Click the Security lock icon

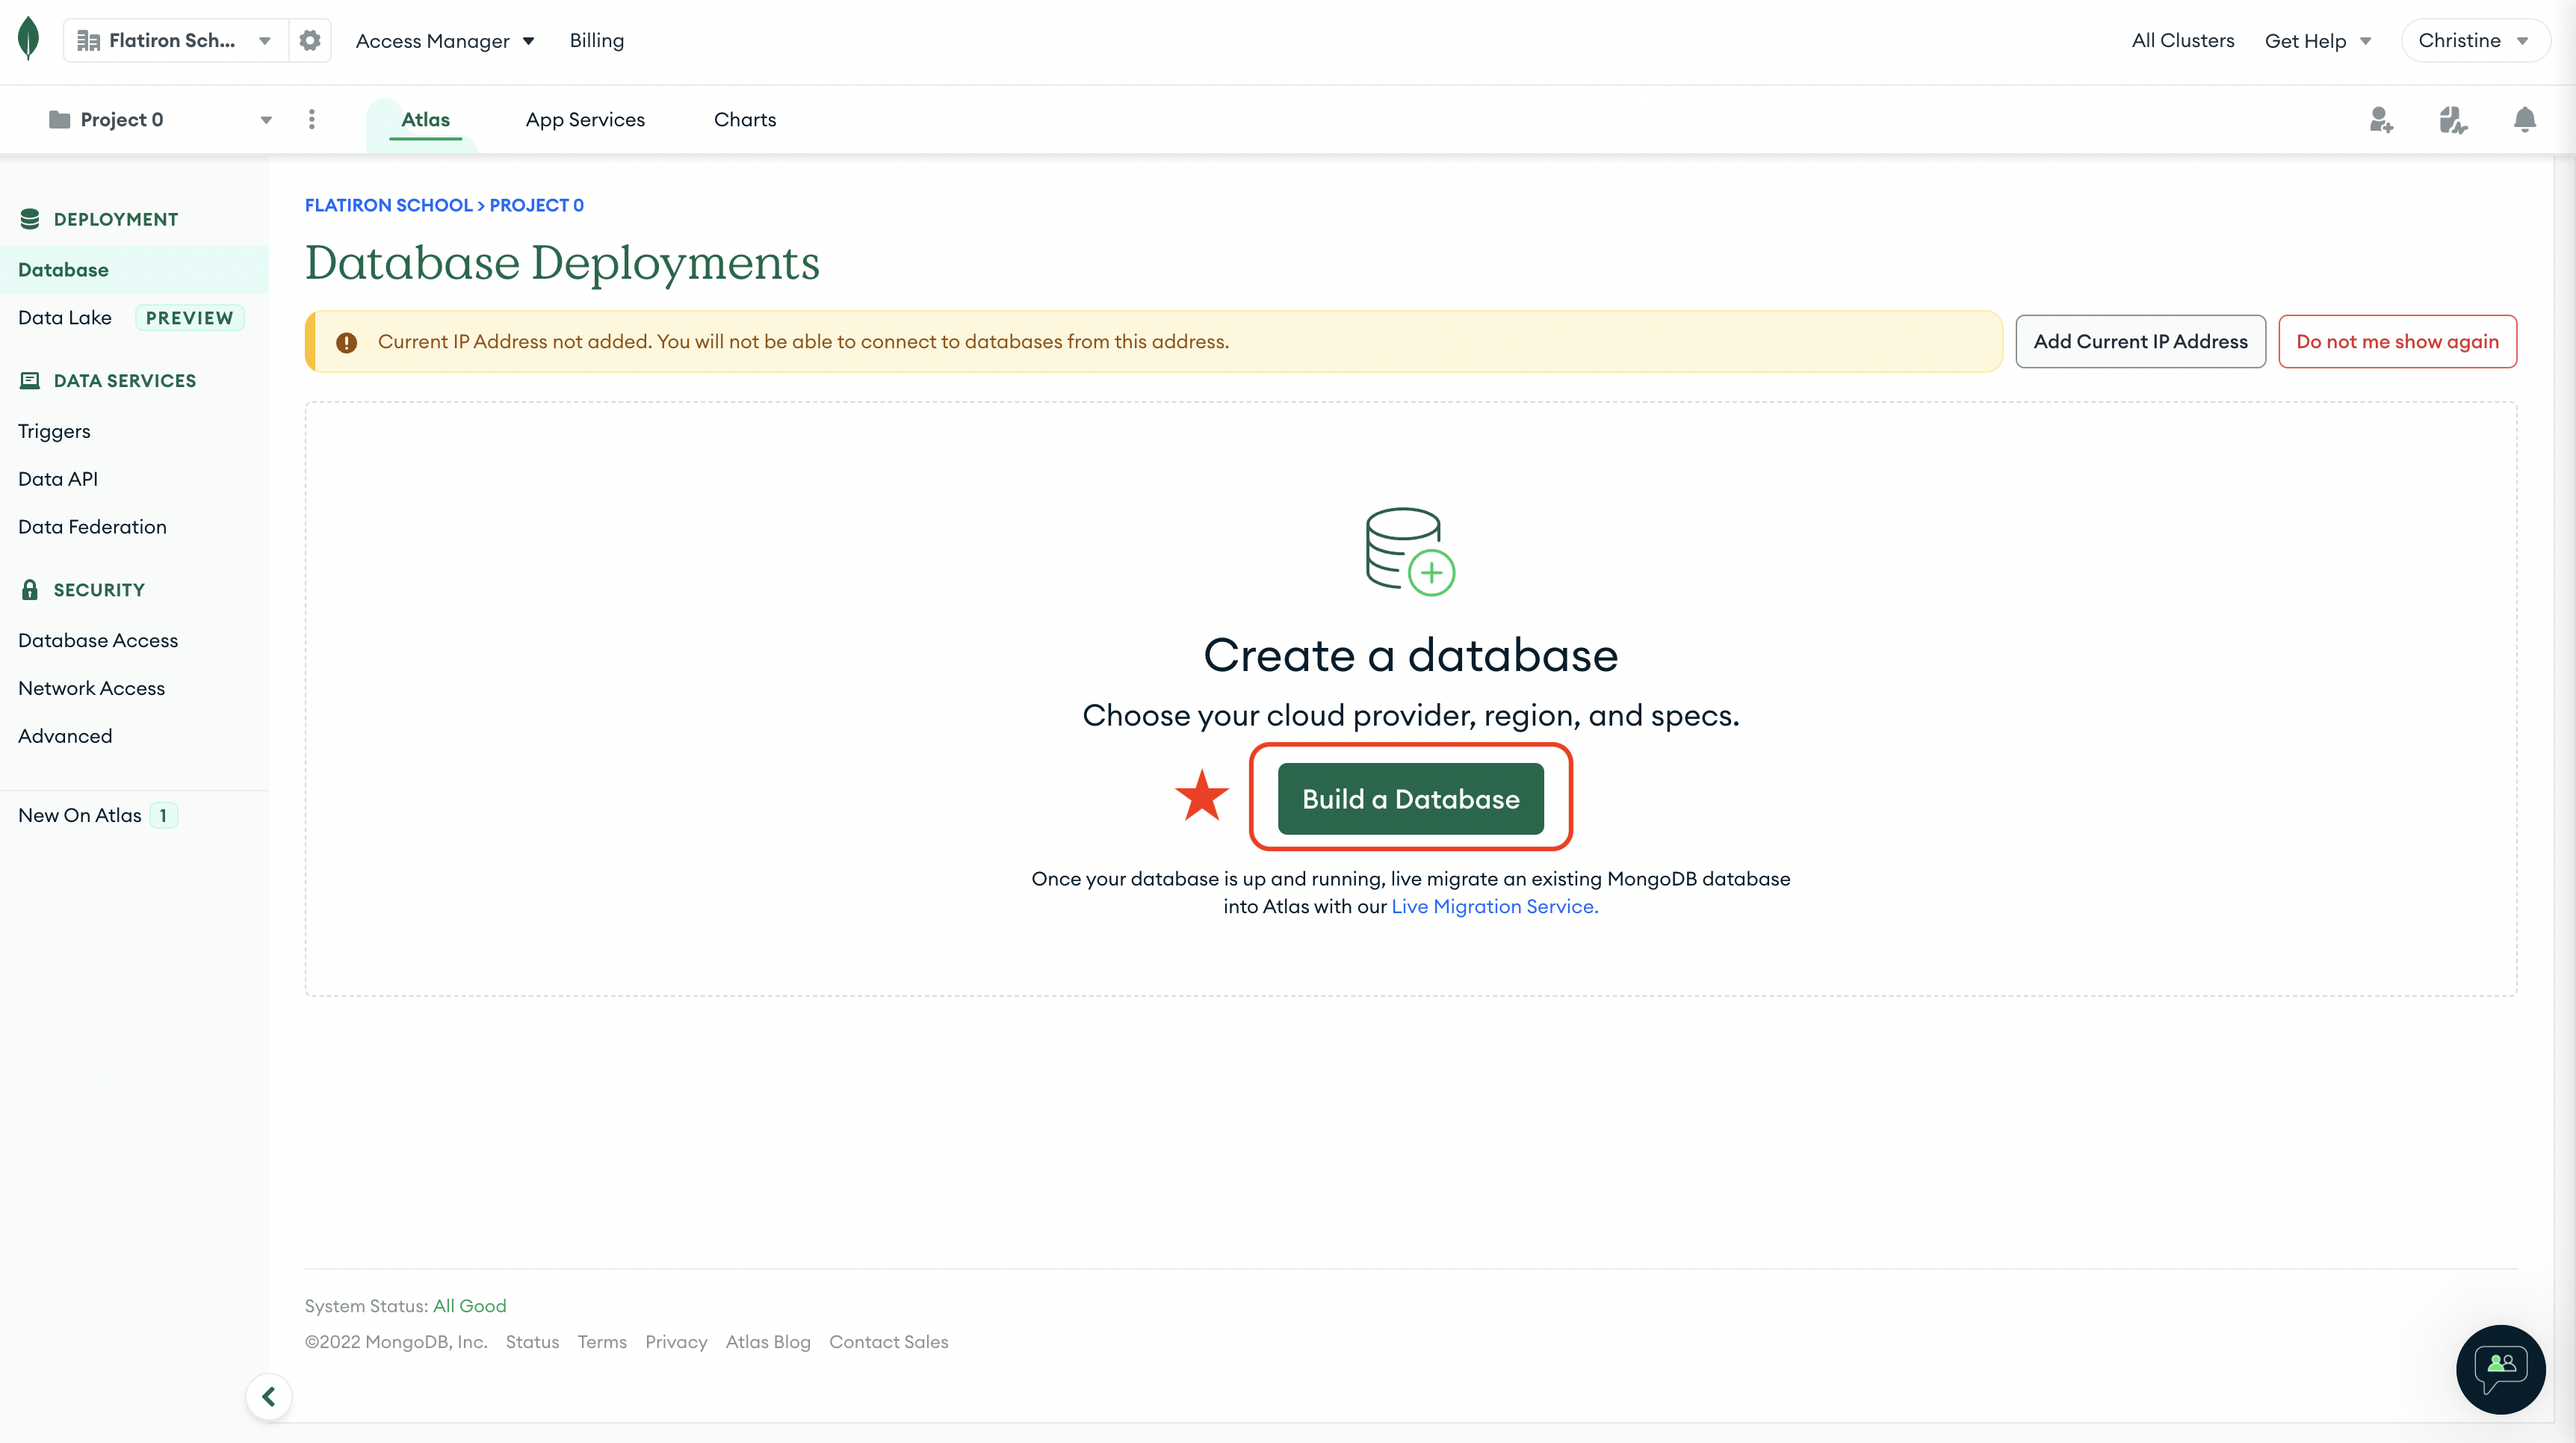pyautogui.click(x=30, y=589)
